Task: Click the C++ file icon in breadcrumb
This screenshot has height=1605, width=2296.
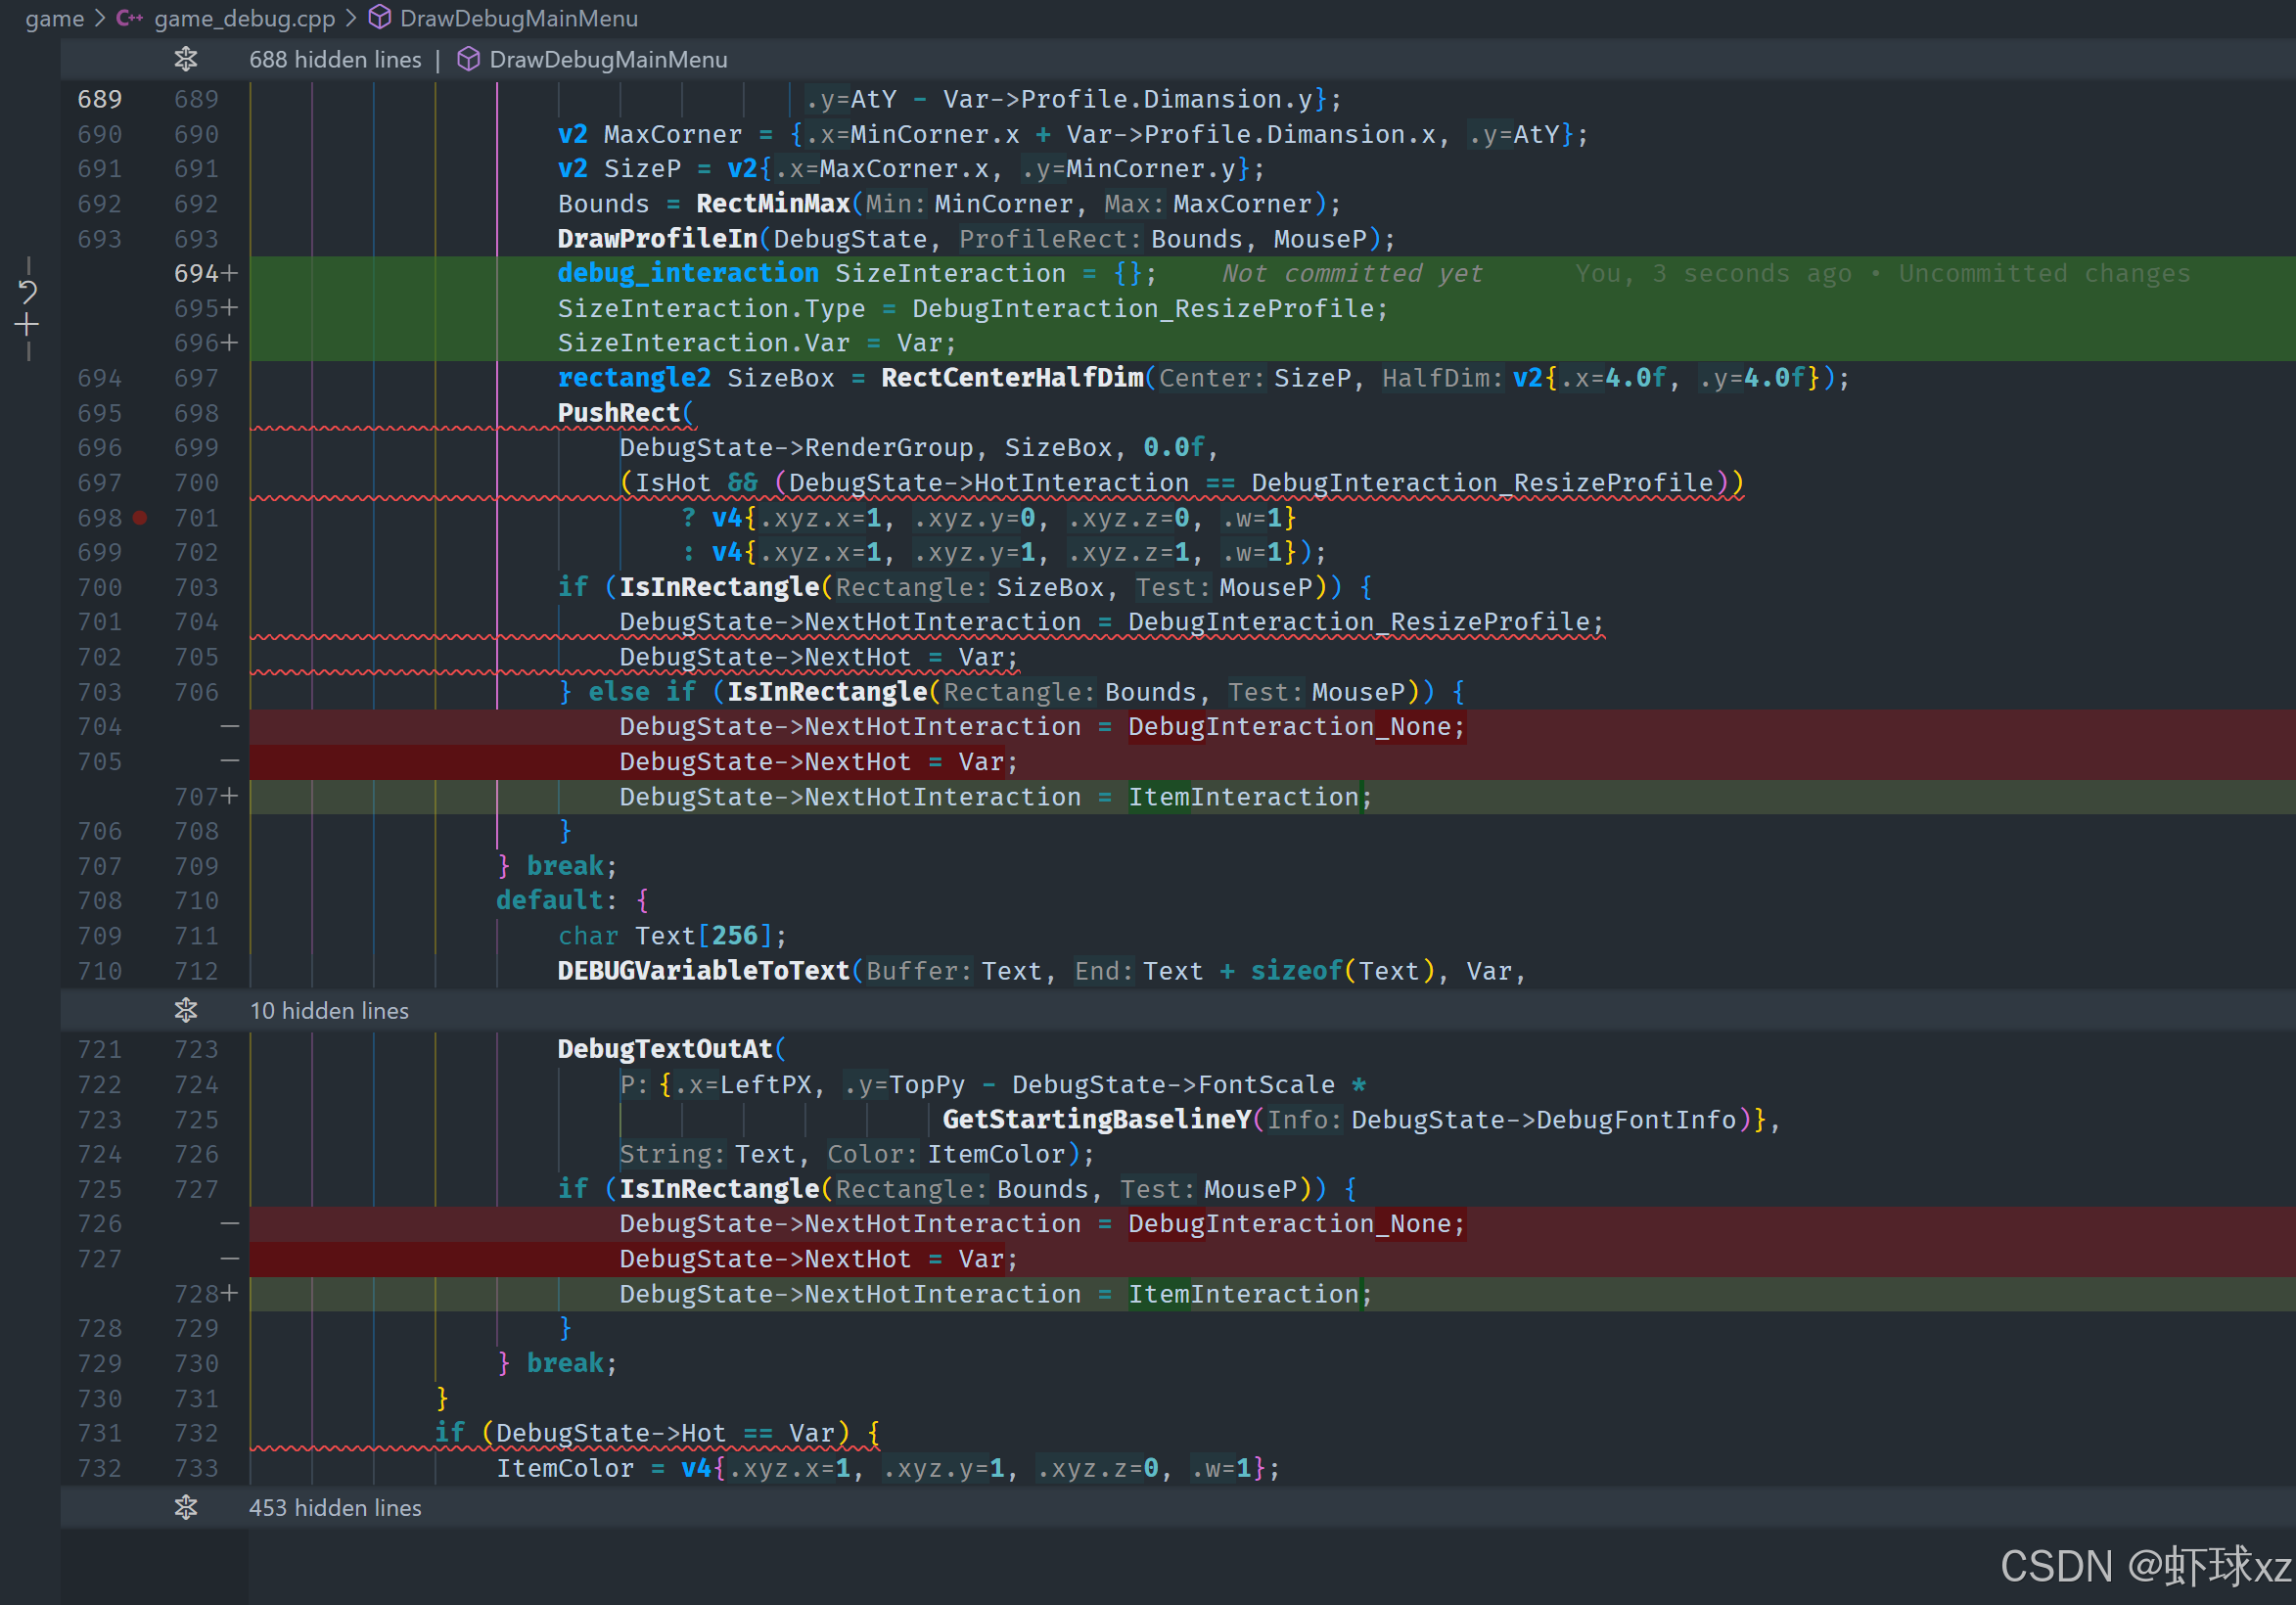Action: pyautogui.click(x=129, y=18)
